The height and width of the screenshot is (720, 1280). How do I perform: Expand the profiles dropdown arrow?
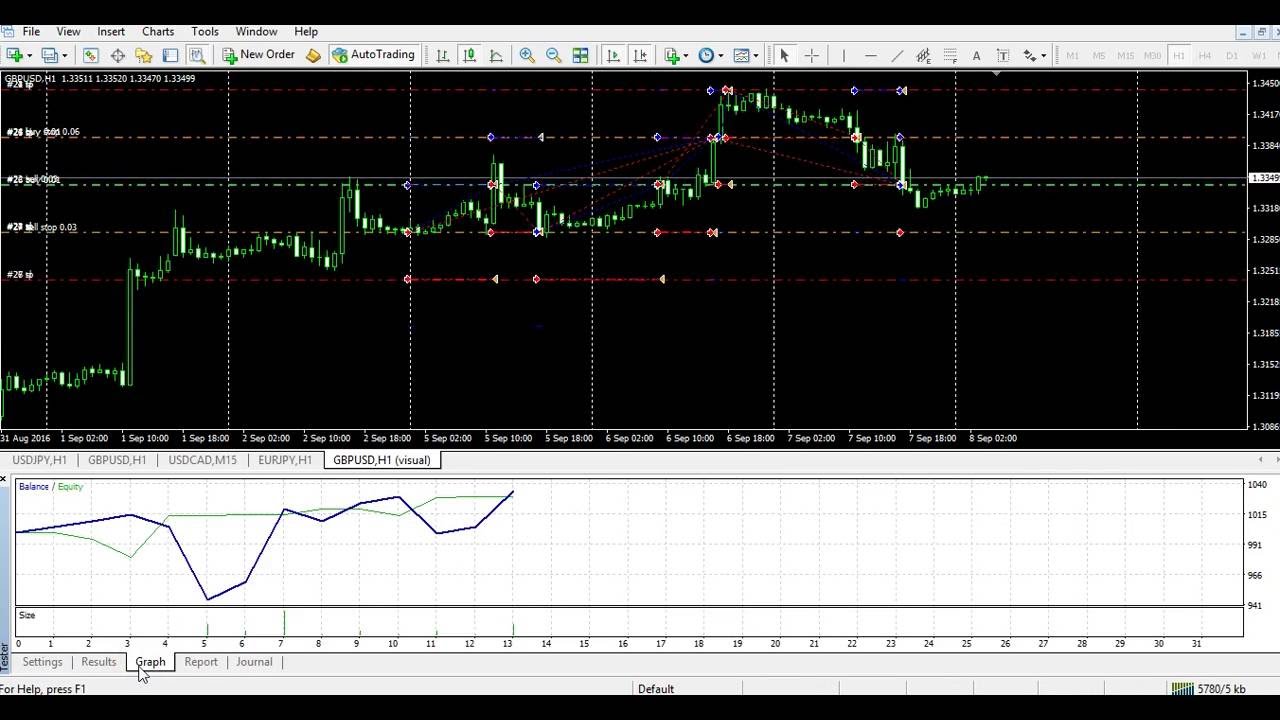(64, 55)
